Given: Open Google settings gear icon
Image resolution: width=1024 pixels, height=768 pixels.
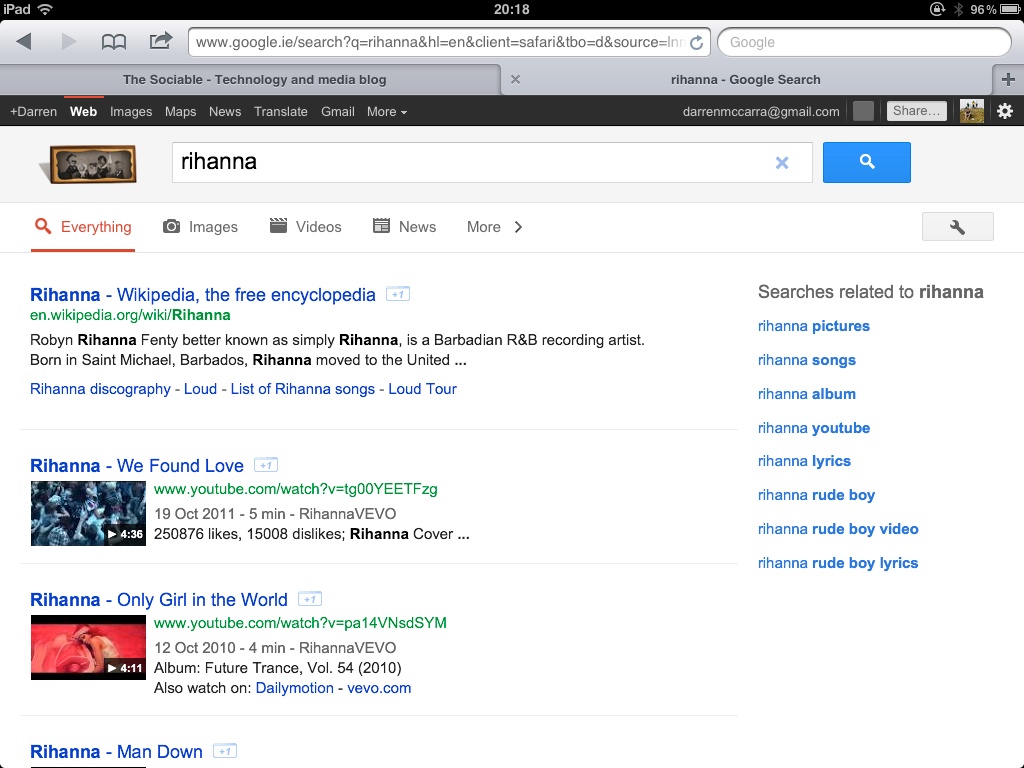Looking at the screenshot, I should click(x=1005, y=111).
